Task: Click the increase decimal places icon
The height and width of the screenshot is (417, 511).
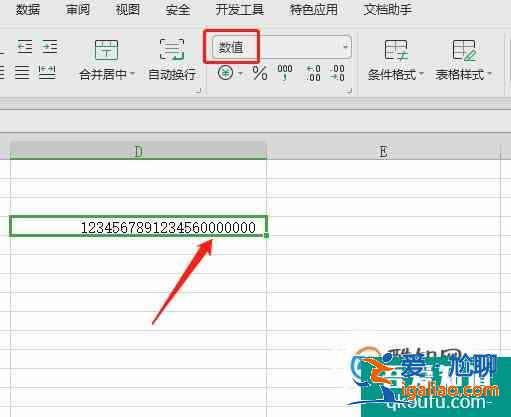Action: point(313,73)
